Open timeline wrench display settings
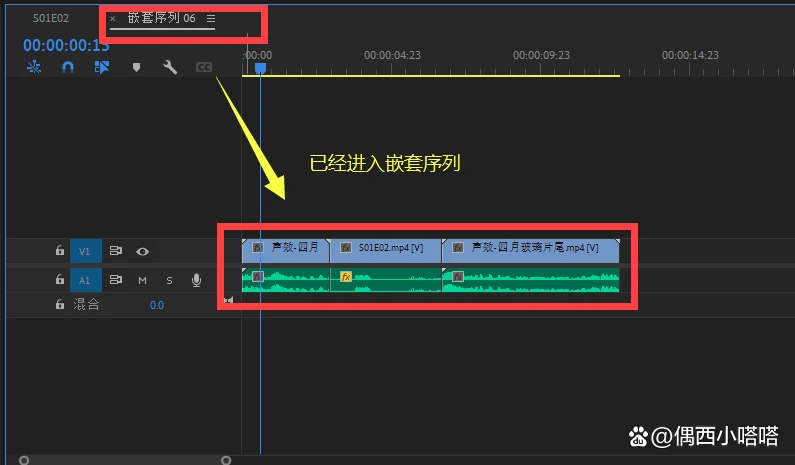 170,67
